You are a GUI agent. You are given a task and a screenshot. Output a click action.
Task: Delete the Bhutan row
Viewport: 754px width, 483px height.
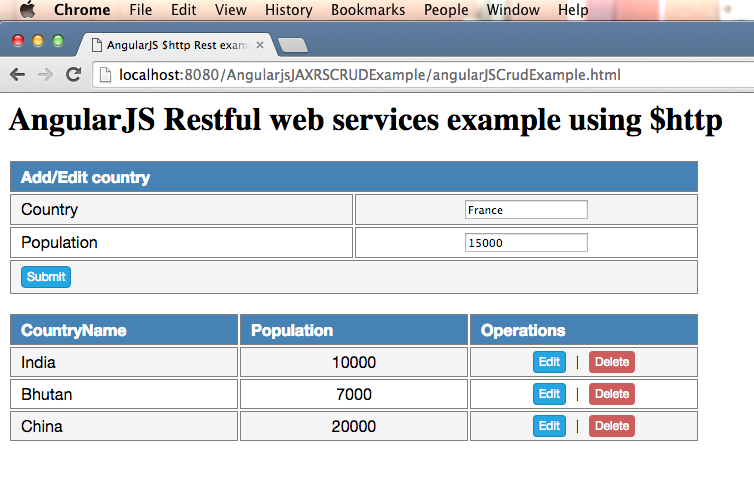click(x=612, y=394)
